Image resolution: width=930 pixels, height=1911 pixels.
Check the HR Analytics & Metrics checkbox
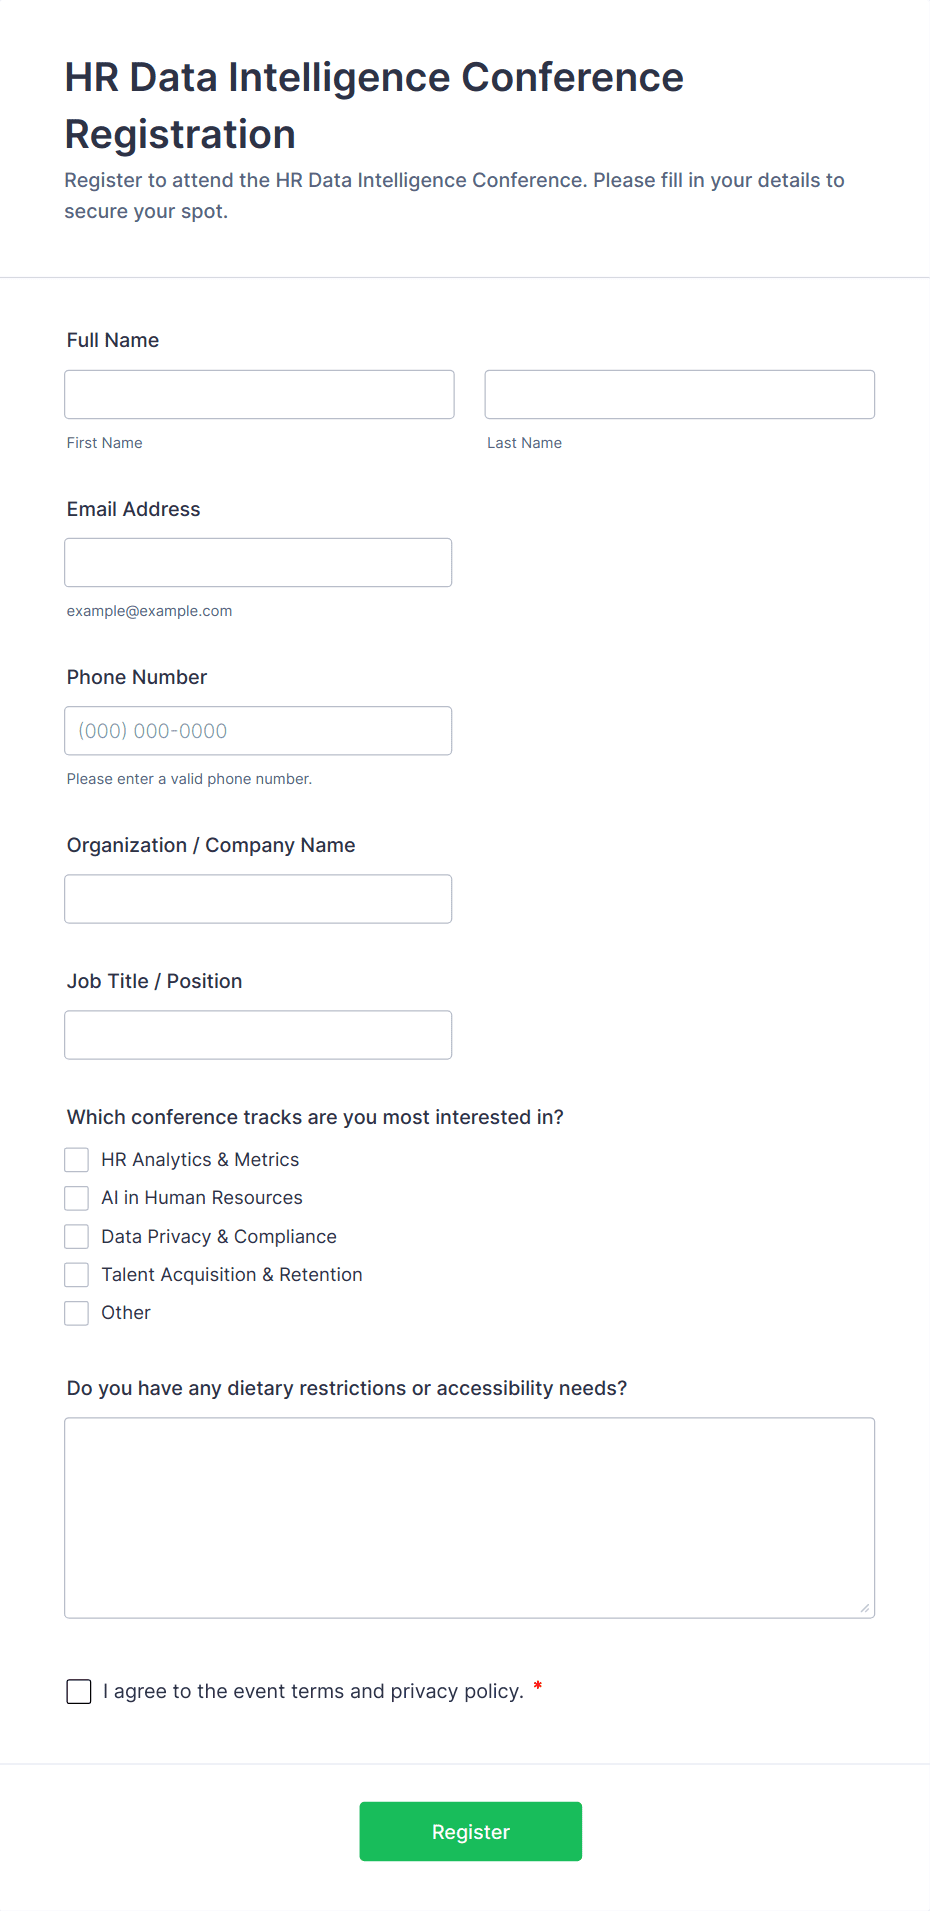(77, 1160)
